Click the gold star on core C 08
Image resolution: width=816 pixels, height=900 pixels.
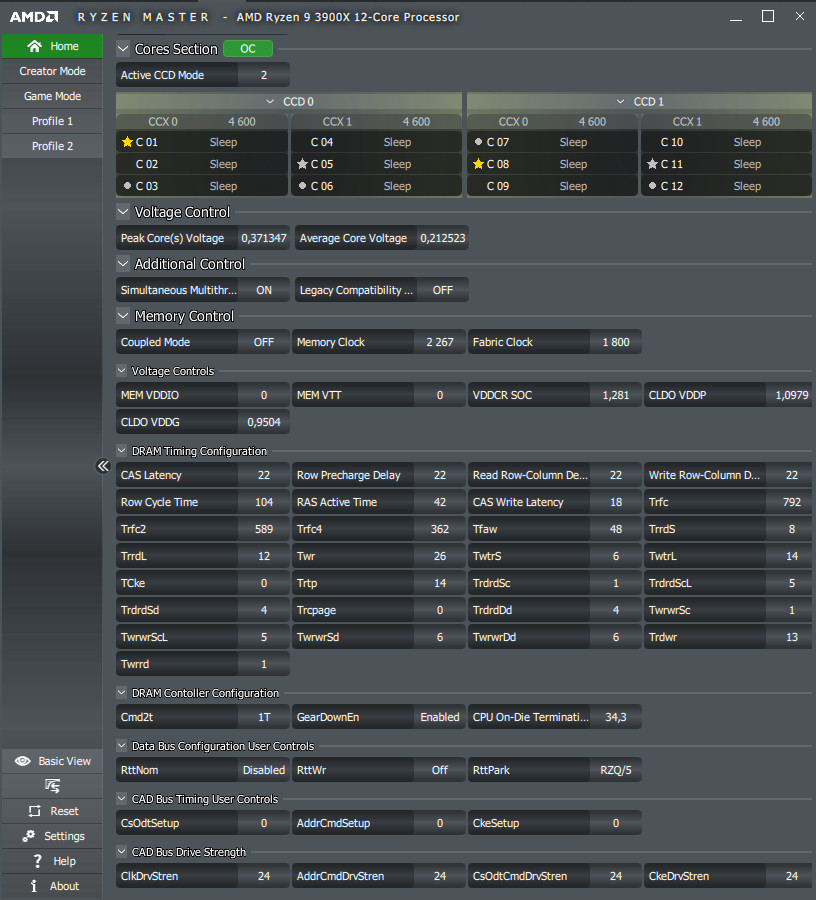tap(478, 164)
